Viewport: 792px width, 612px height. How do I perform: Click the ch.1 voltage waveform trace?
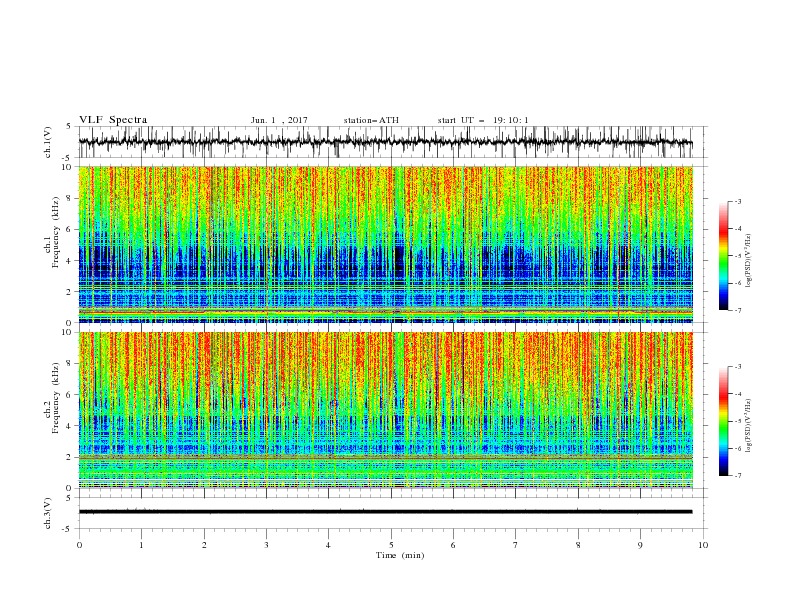pyautogui.click(x=386, y=142)
